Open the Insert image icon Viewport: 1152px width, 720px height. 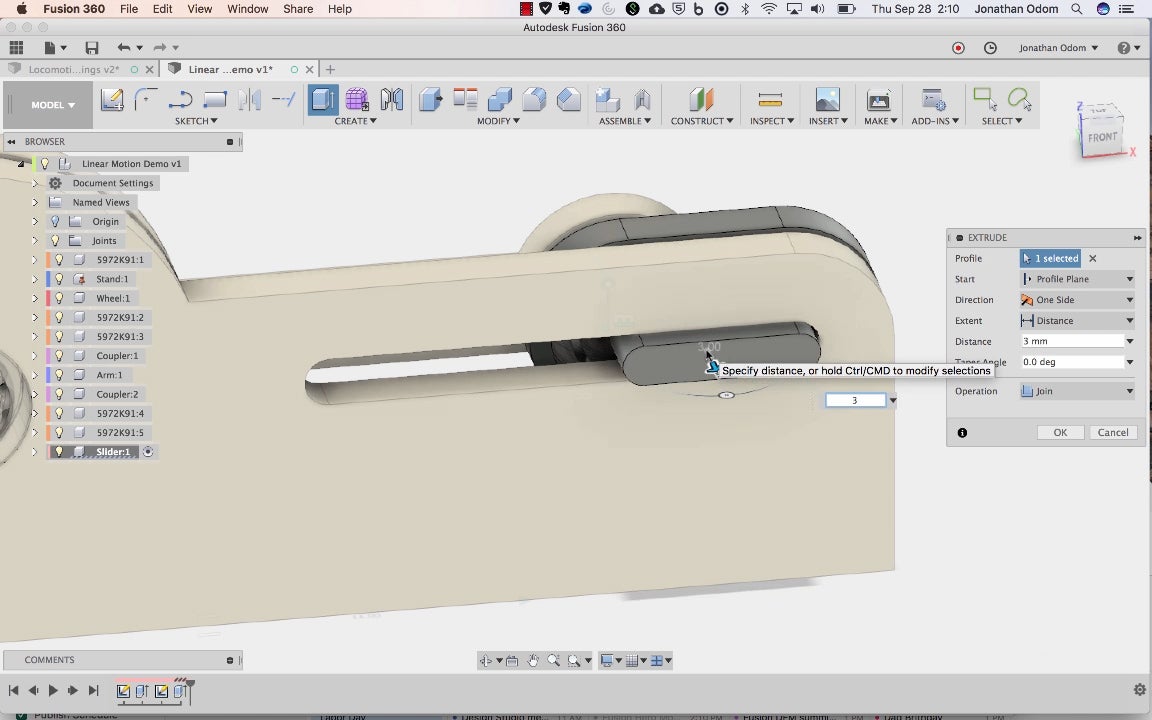point(827,99)
